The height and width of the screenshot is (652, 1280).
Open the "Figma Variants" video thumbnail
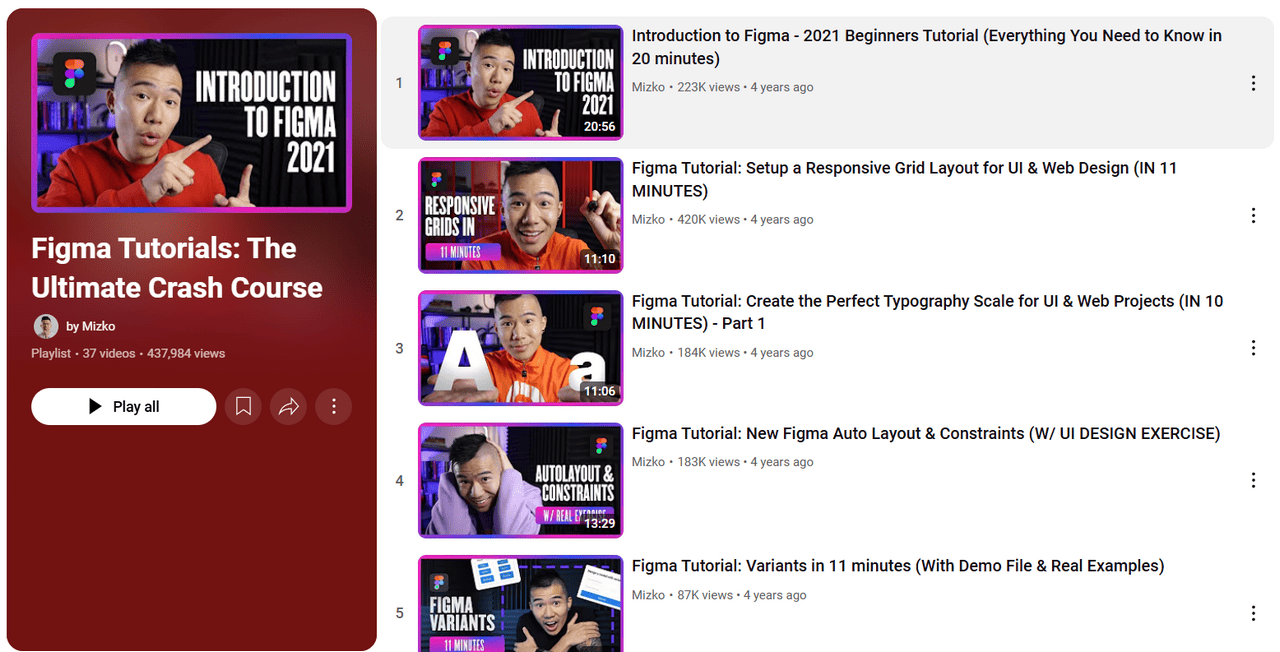click(520, 604)
